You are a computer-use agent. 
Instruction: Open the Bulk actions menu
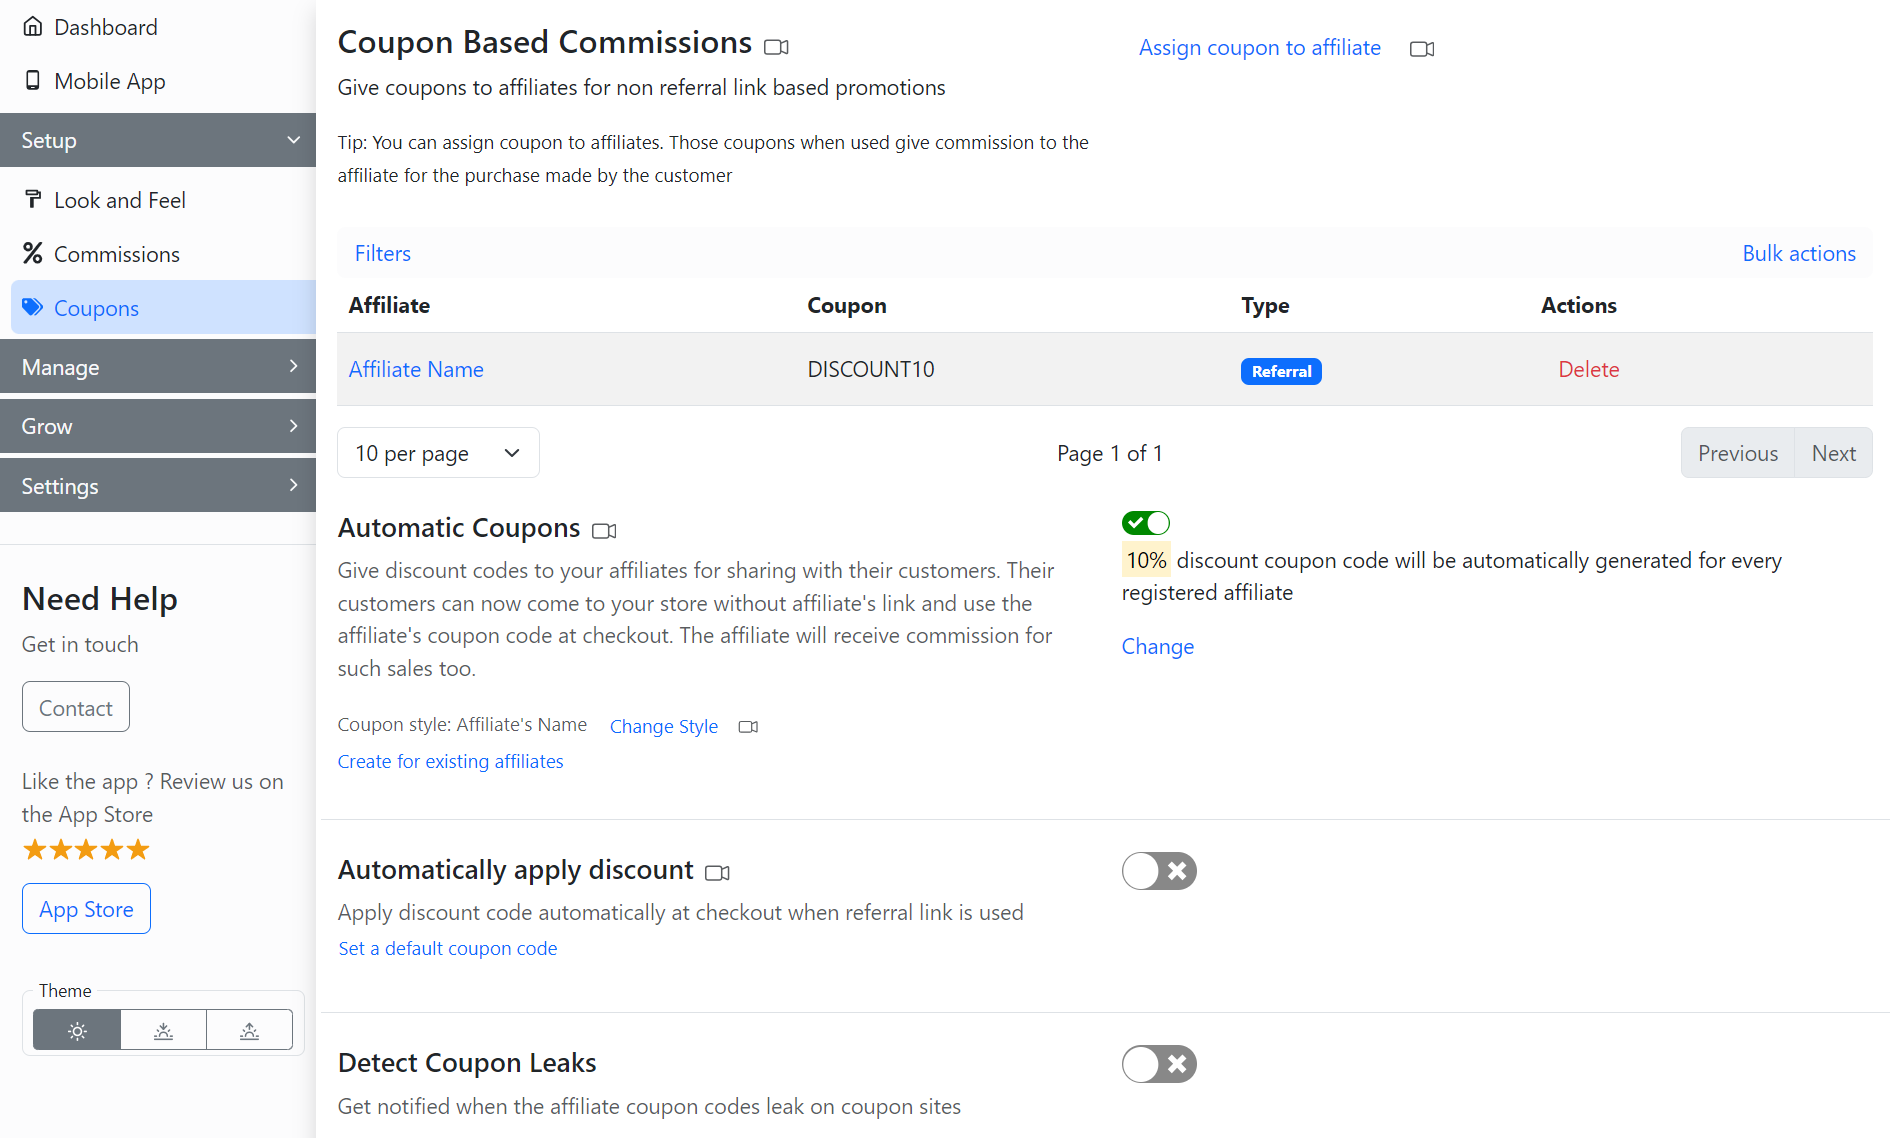[1798, 253]
